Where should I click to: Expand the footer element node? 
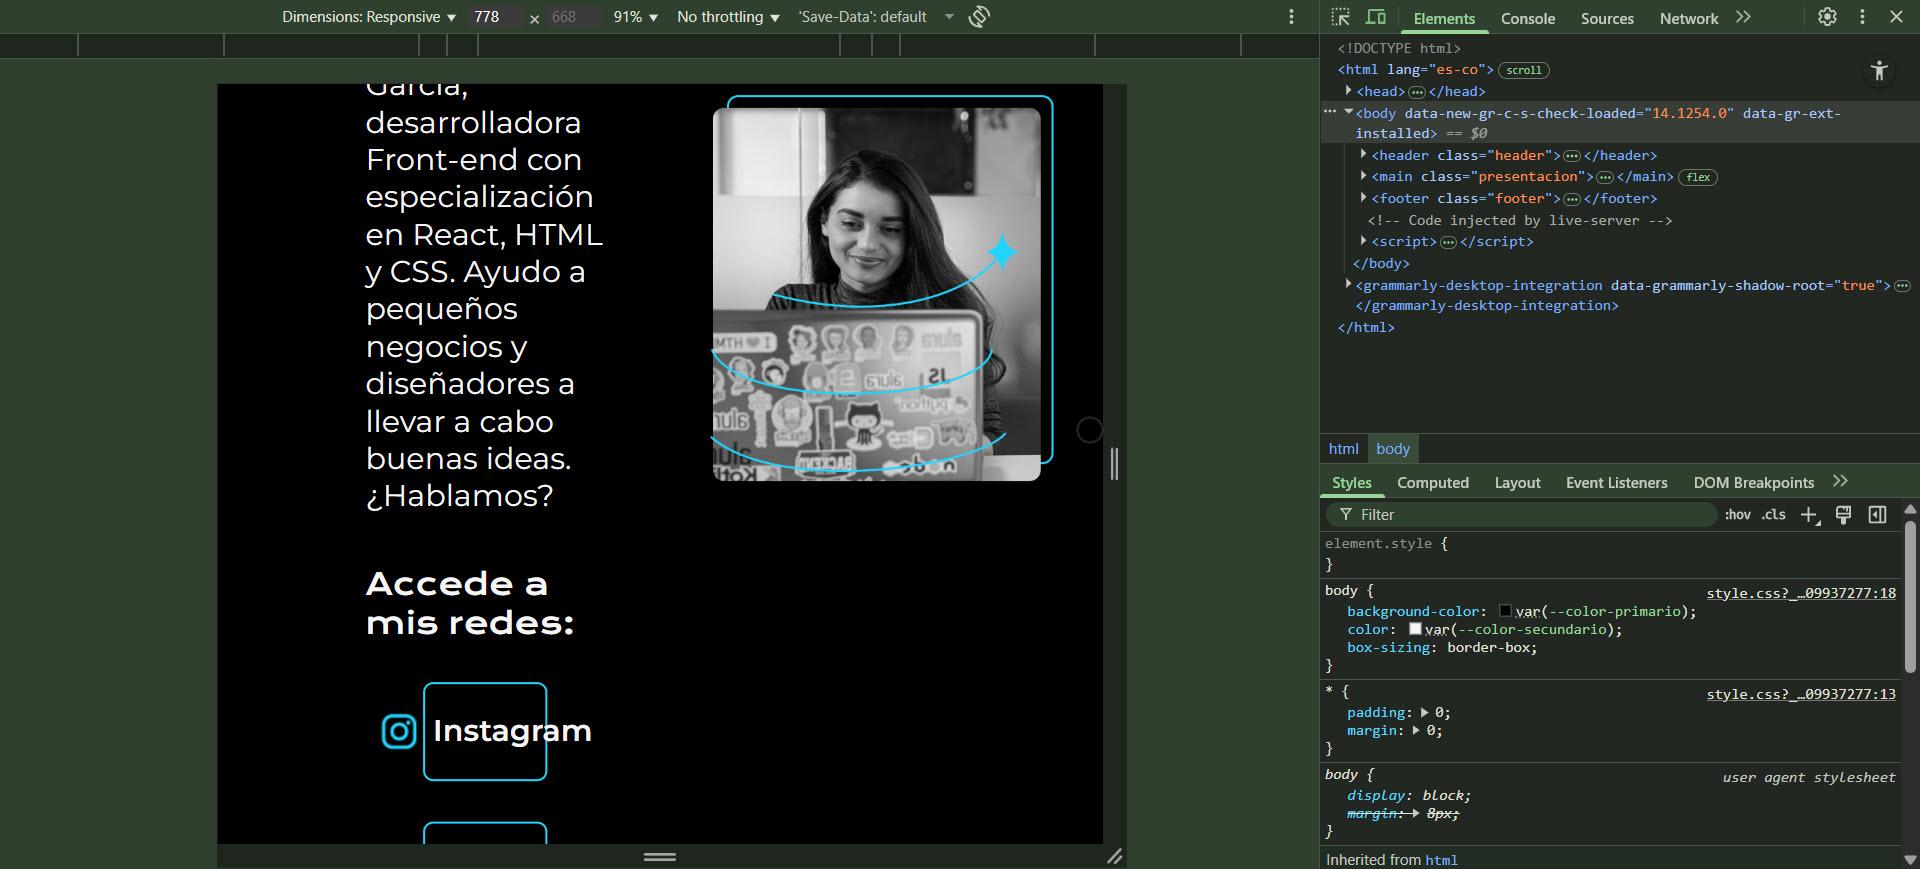pos(1364,198)
